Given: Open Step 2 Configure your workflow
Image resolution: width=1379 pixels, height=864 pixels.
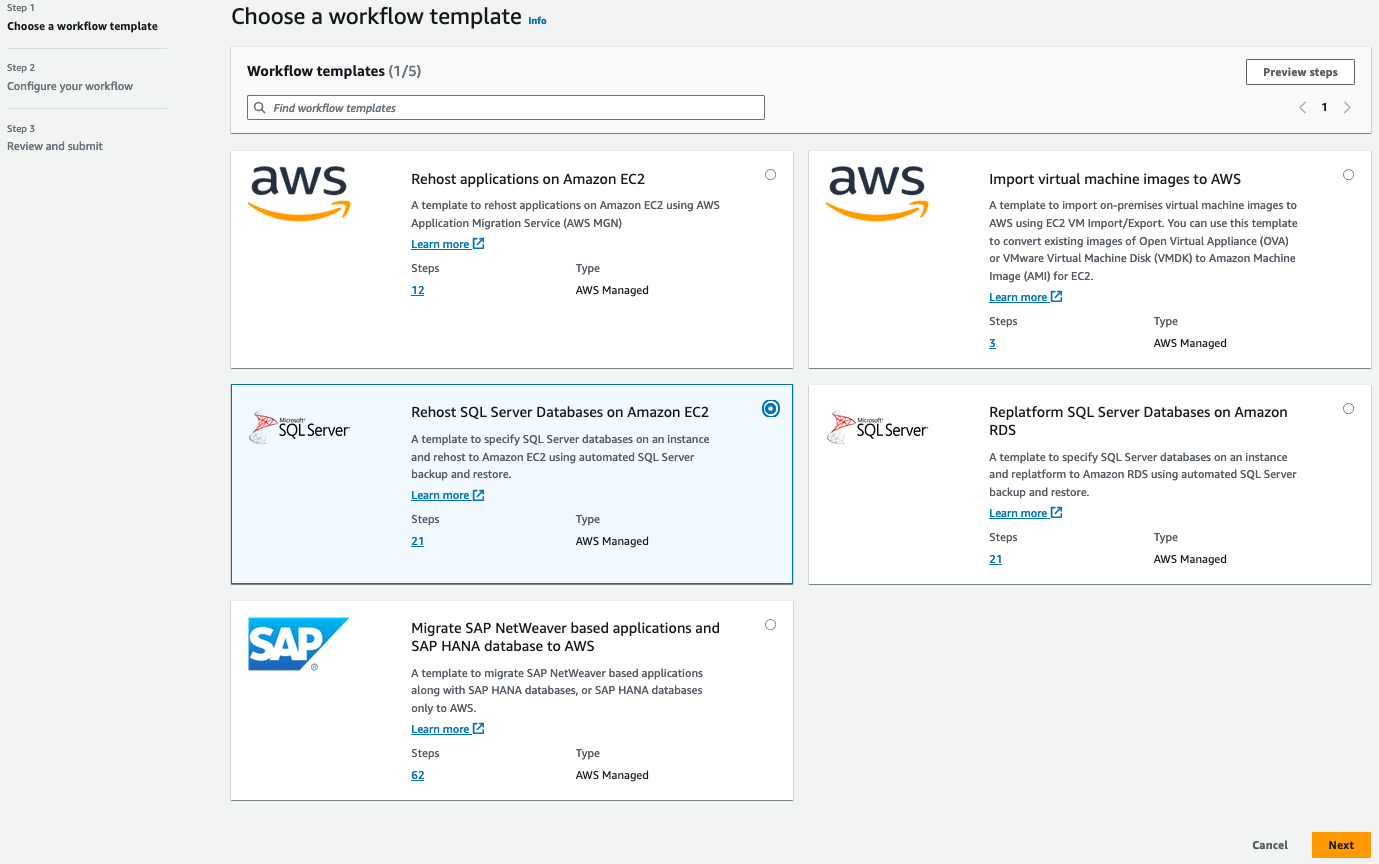Looking at the screenshot, I should click(x=70, y=86).
